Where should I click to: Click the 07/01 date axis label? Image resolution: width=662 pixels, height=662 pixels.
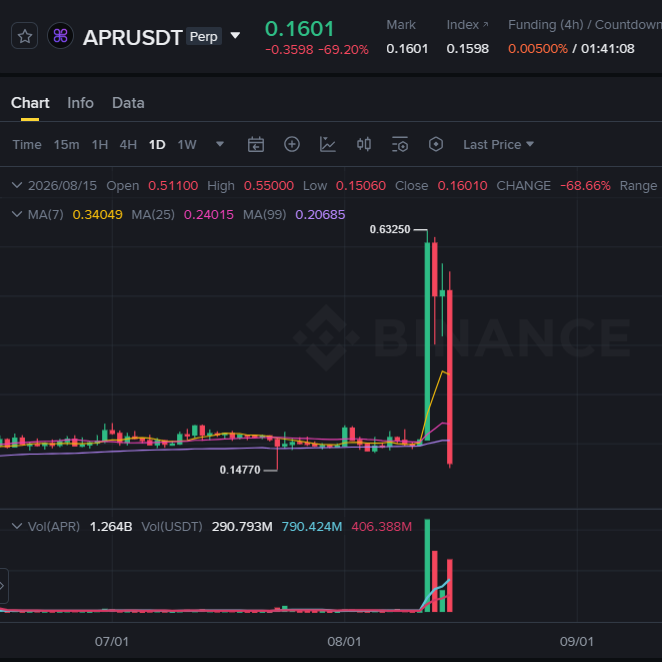click(111, 642)
